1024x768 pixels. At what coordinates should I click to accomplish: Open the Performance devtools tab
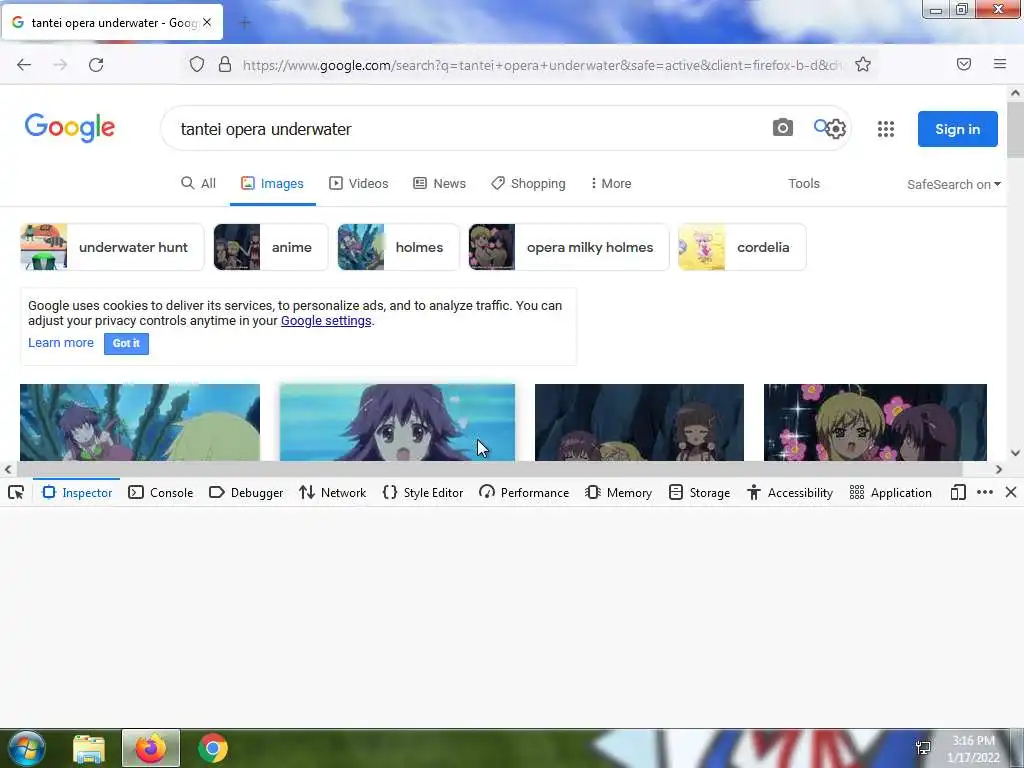click(524, 493)
